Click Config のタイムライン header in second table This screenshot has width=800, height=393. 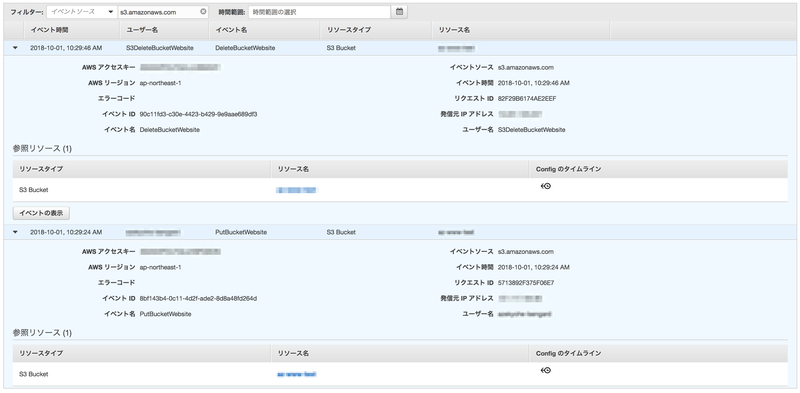[x=568, y=353]
